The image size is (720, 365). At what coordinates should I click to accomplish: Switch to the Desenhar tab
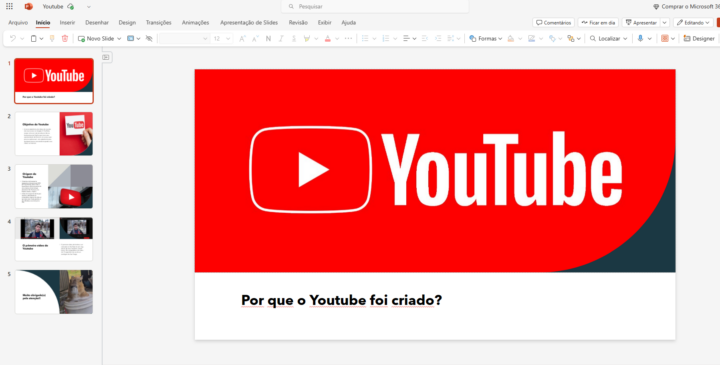point(97,22)
